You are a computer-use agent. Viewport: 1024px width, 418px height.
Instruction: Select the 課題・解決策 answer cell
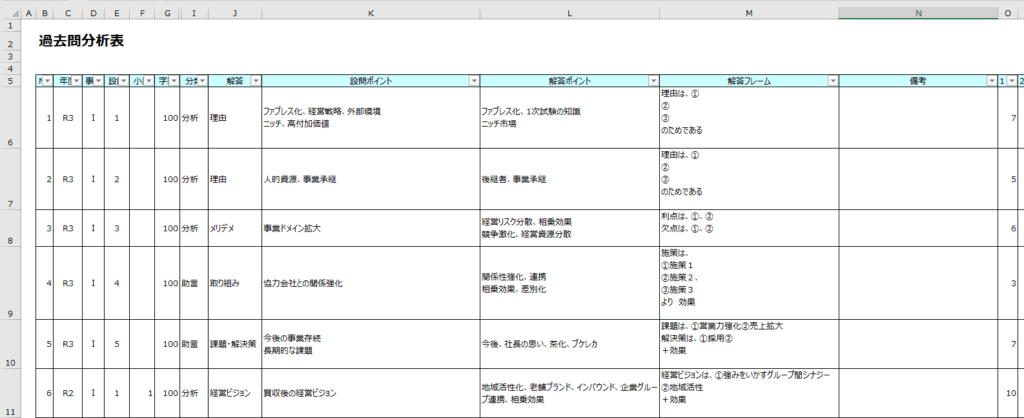tap(235, 344)
